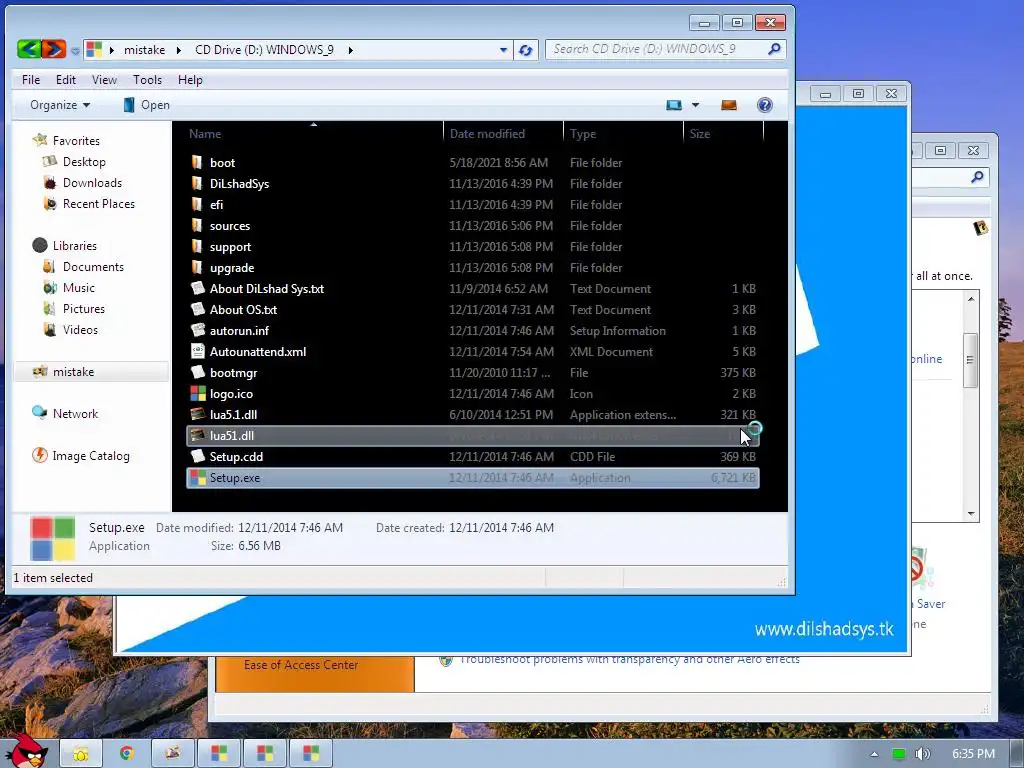Select Recent Places in navigation pane
This screenshot has width=1024, height=768.
click(x=99, y=204)
